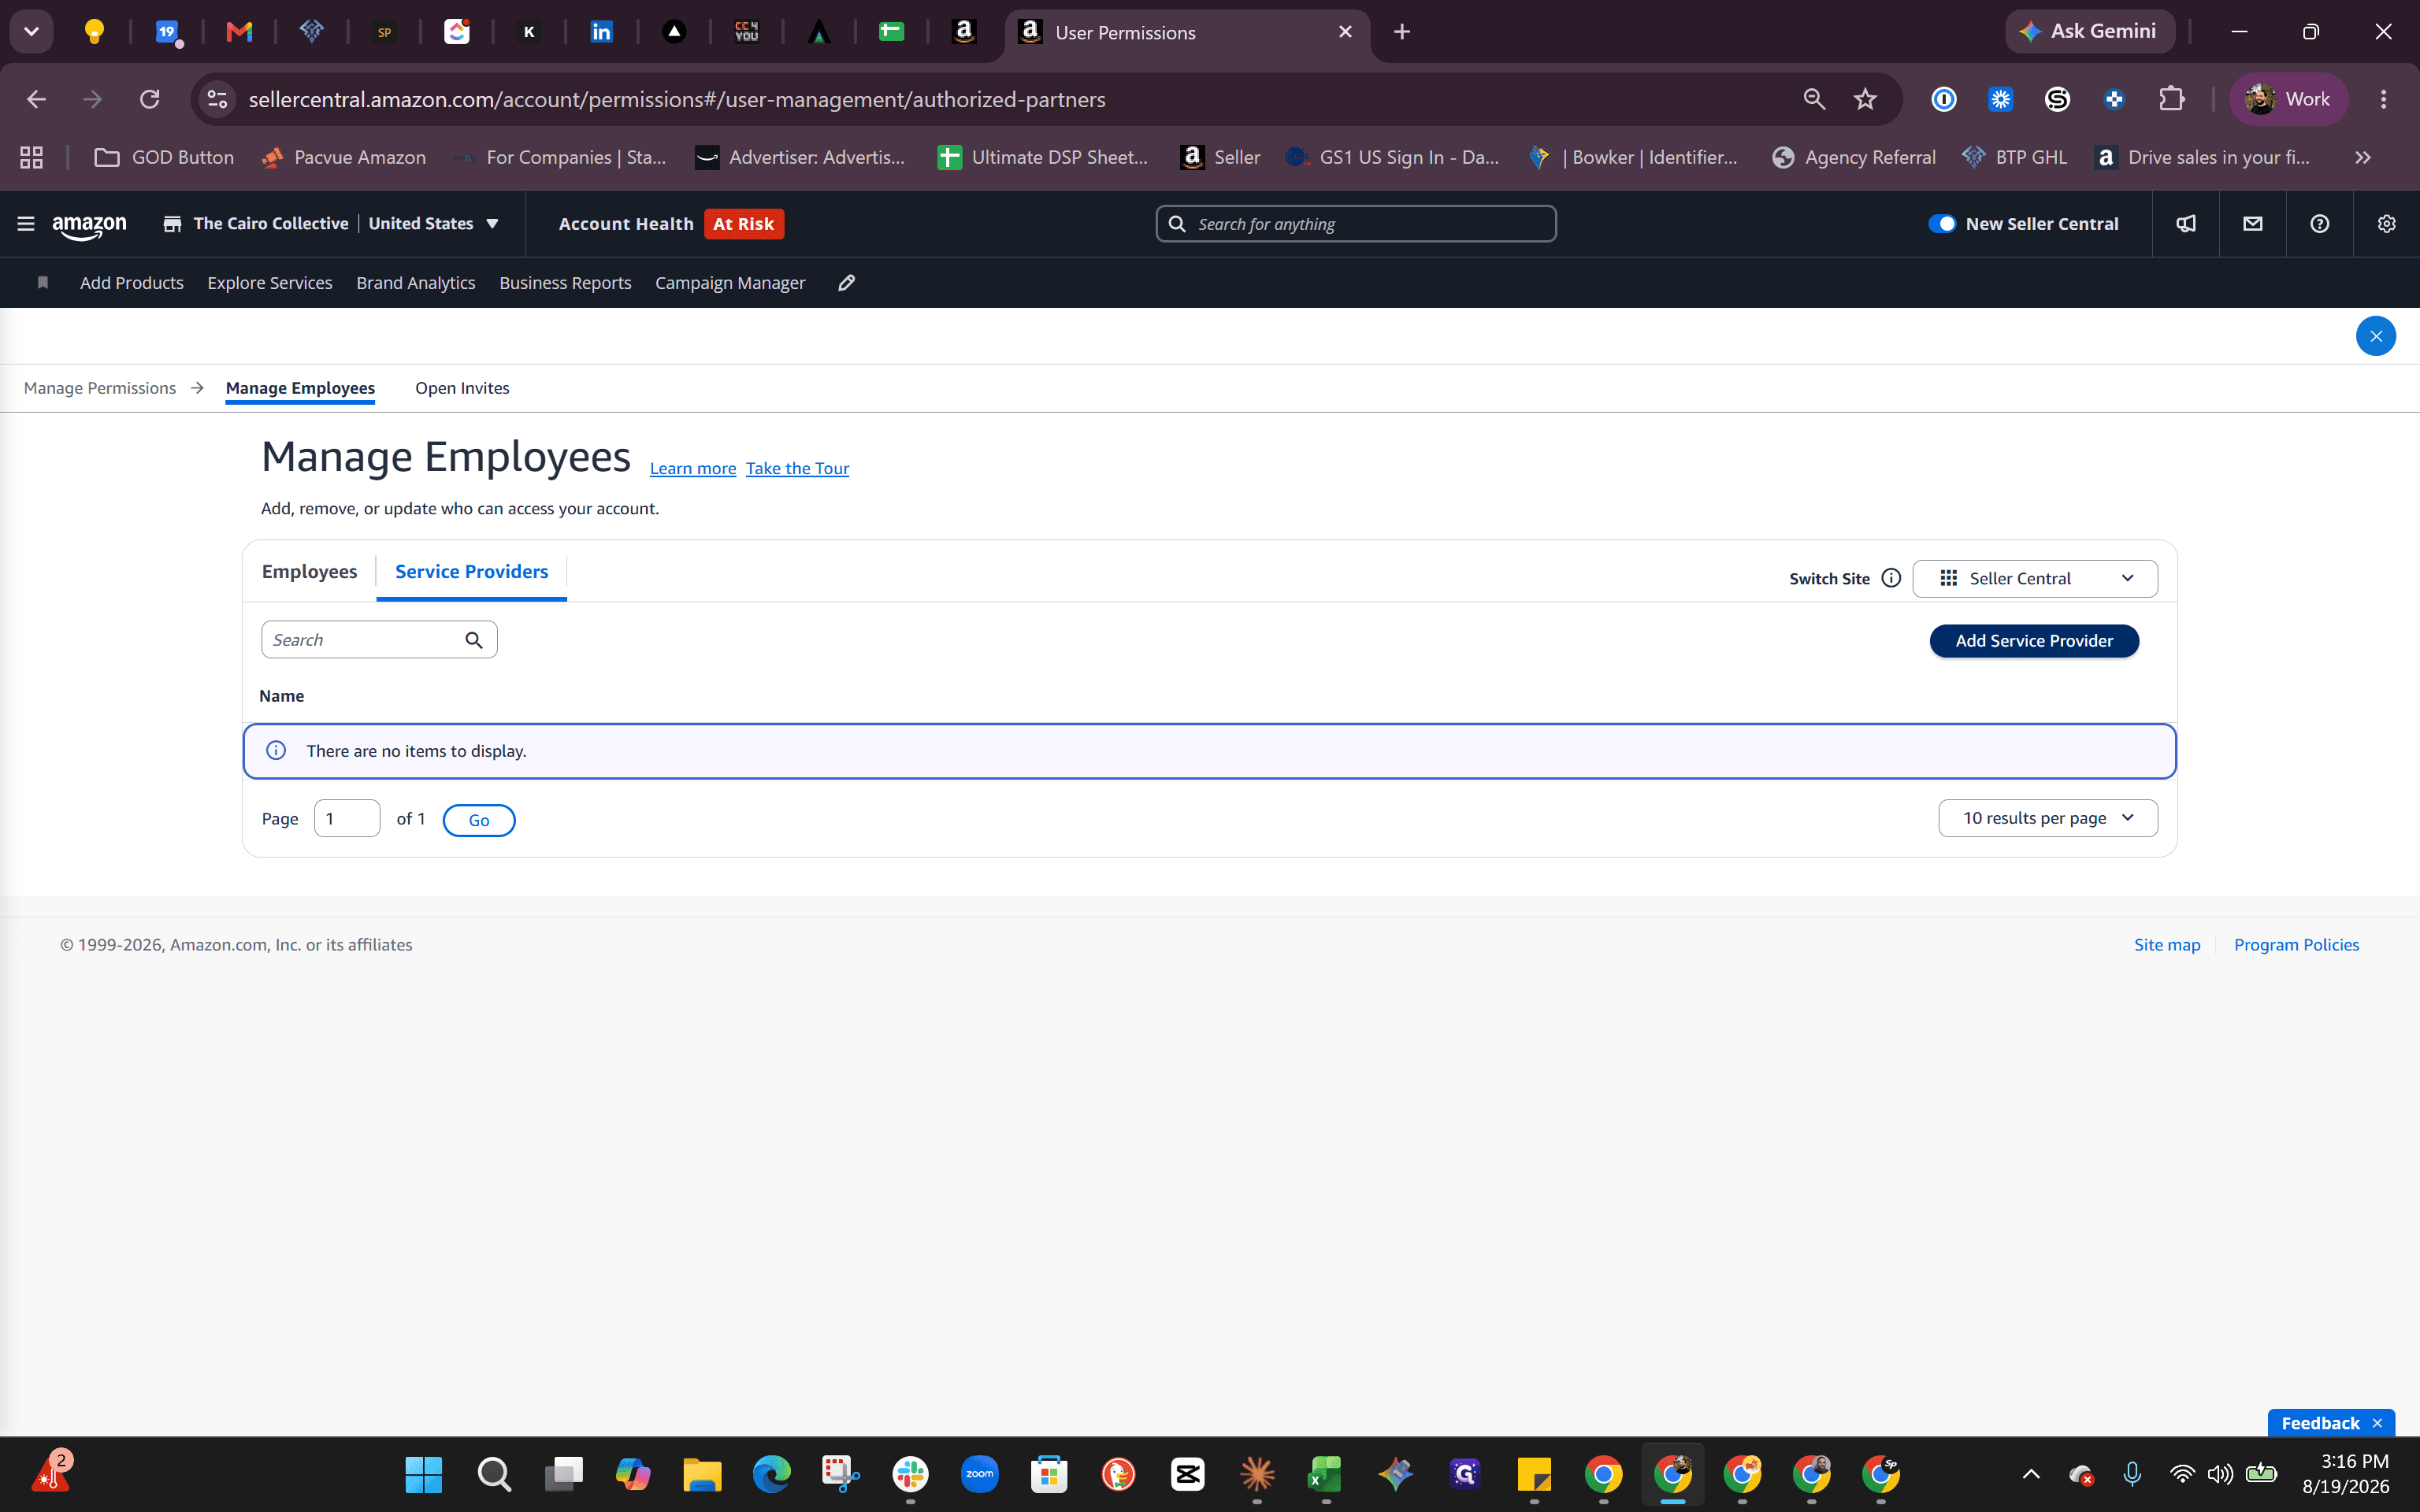Select the Manage Employees tab

tap(300, 388)
